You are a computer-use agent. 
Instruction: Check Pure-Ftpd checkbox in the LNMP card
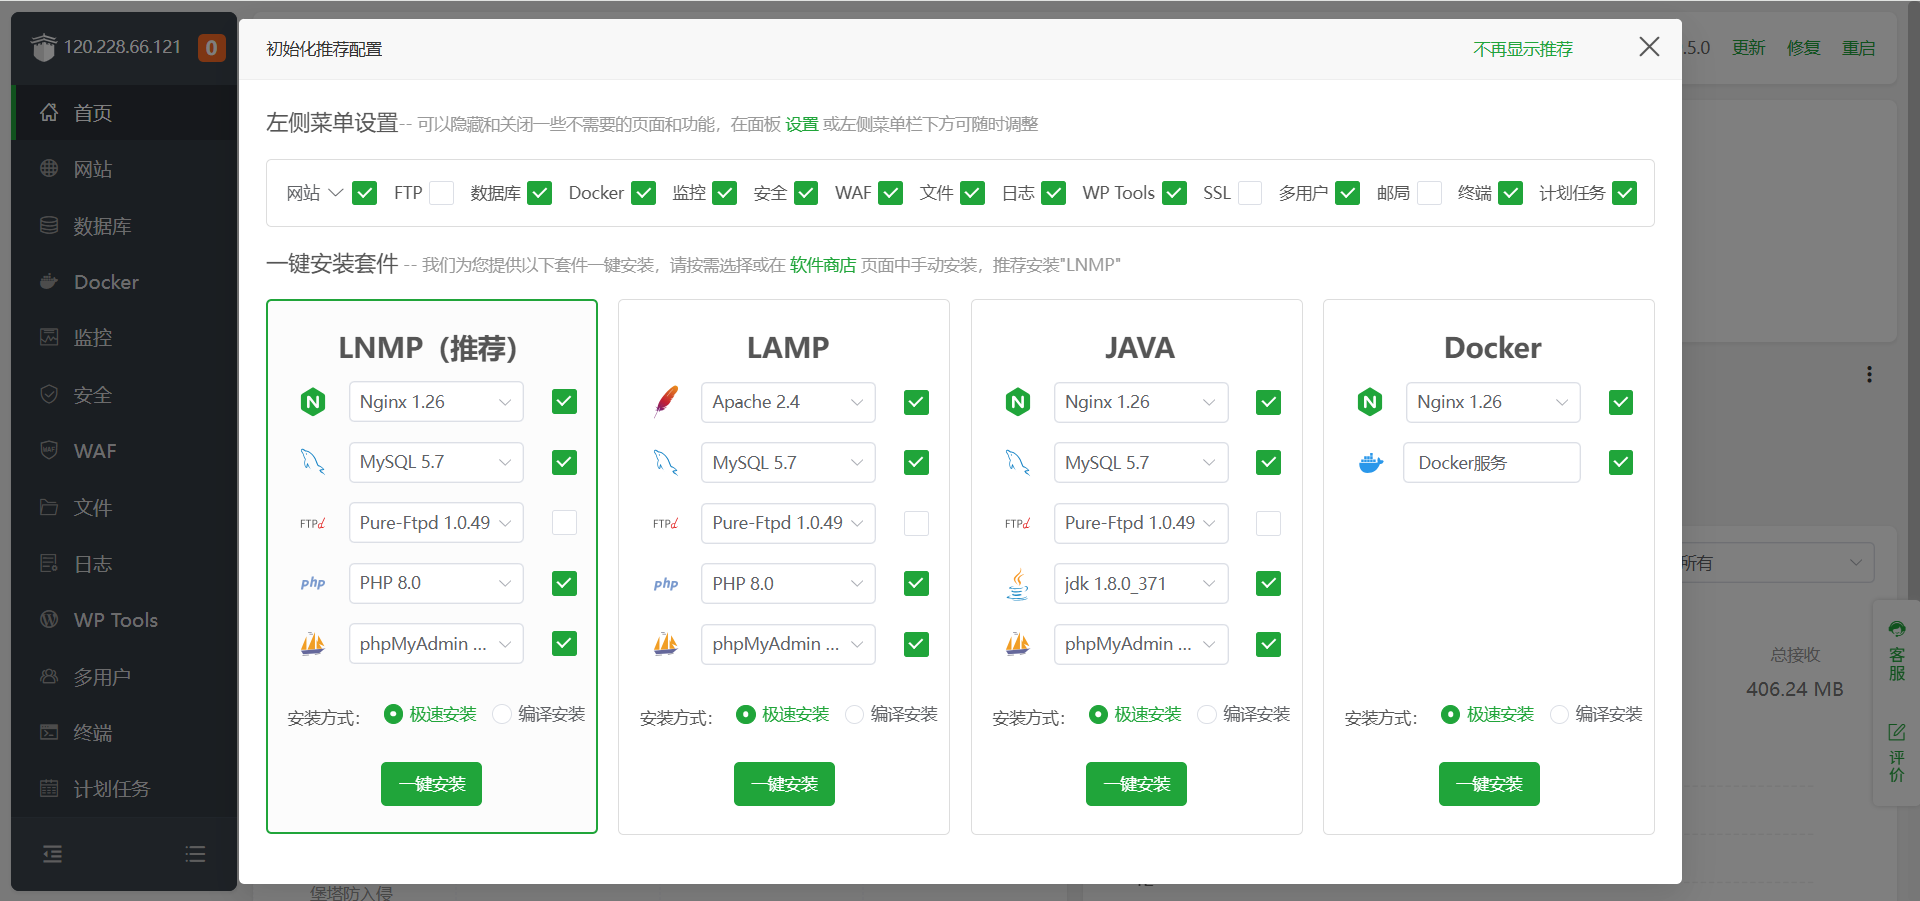565,523
